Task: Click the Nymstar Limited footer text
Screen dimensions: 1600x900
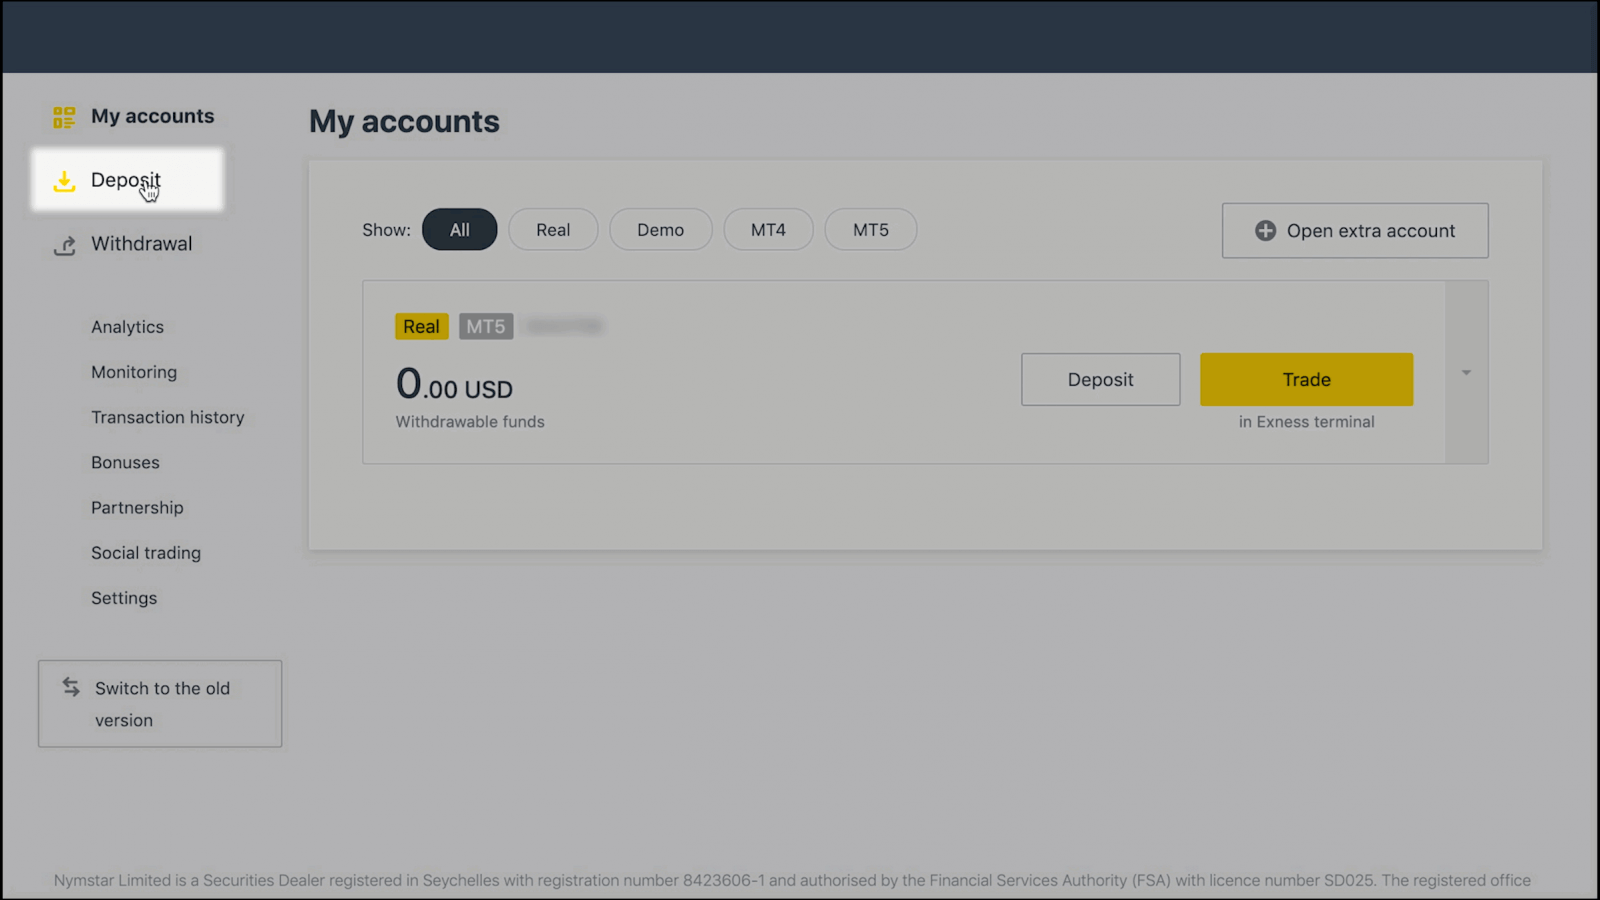Action: point(792,880)
